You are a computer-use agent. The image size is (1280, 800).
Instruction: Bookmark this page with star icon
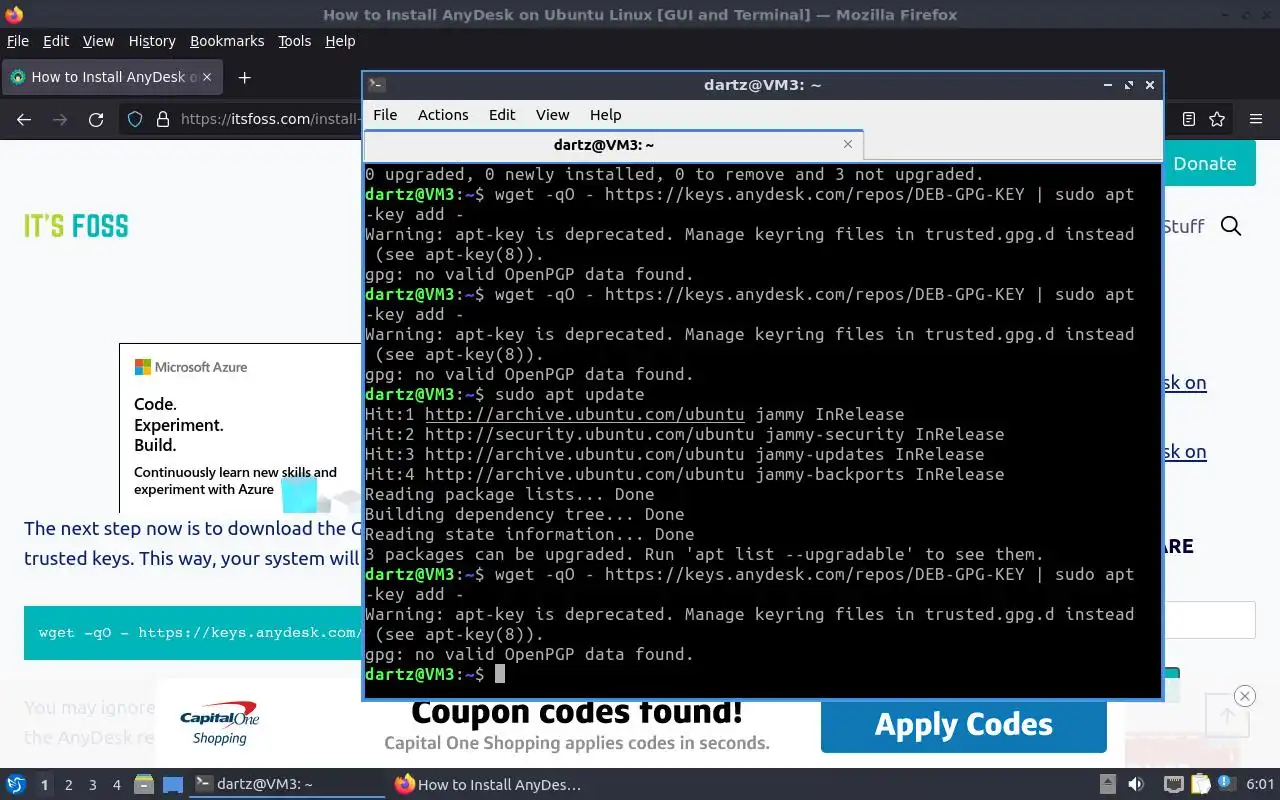click(1217, 119)
